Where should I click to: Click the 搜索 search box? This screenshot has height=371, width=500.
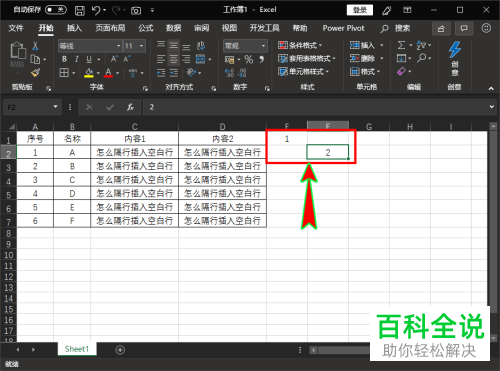[x=395, y=29]
